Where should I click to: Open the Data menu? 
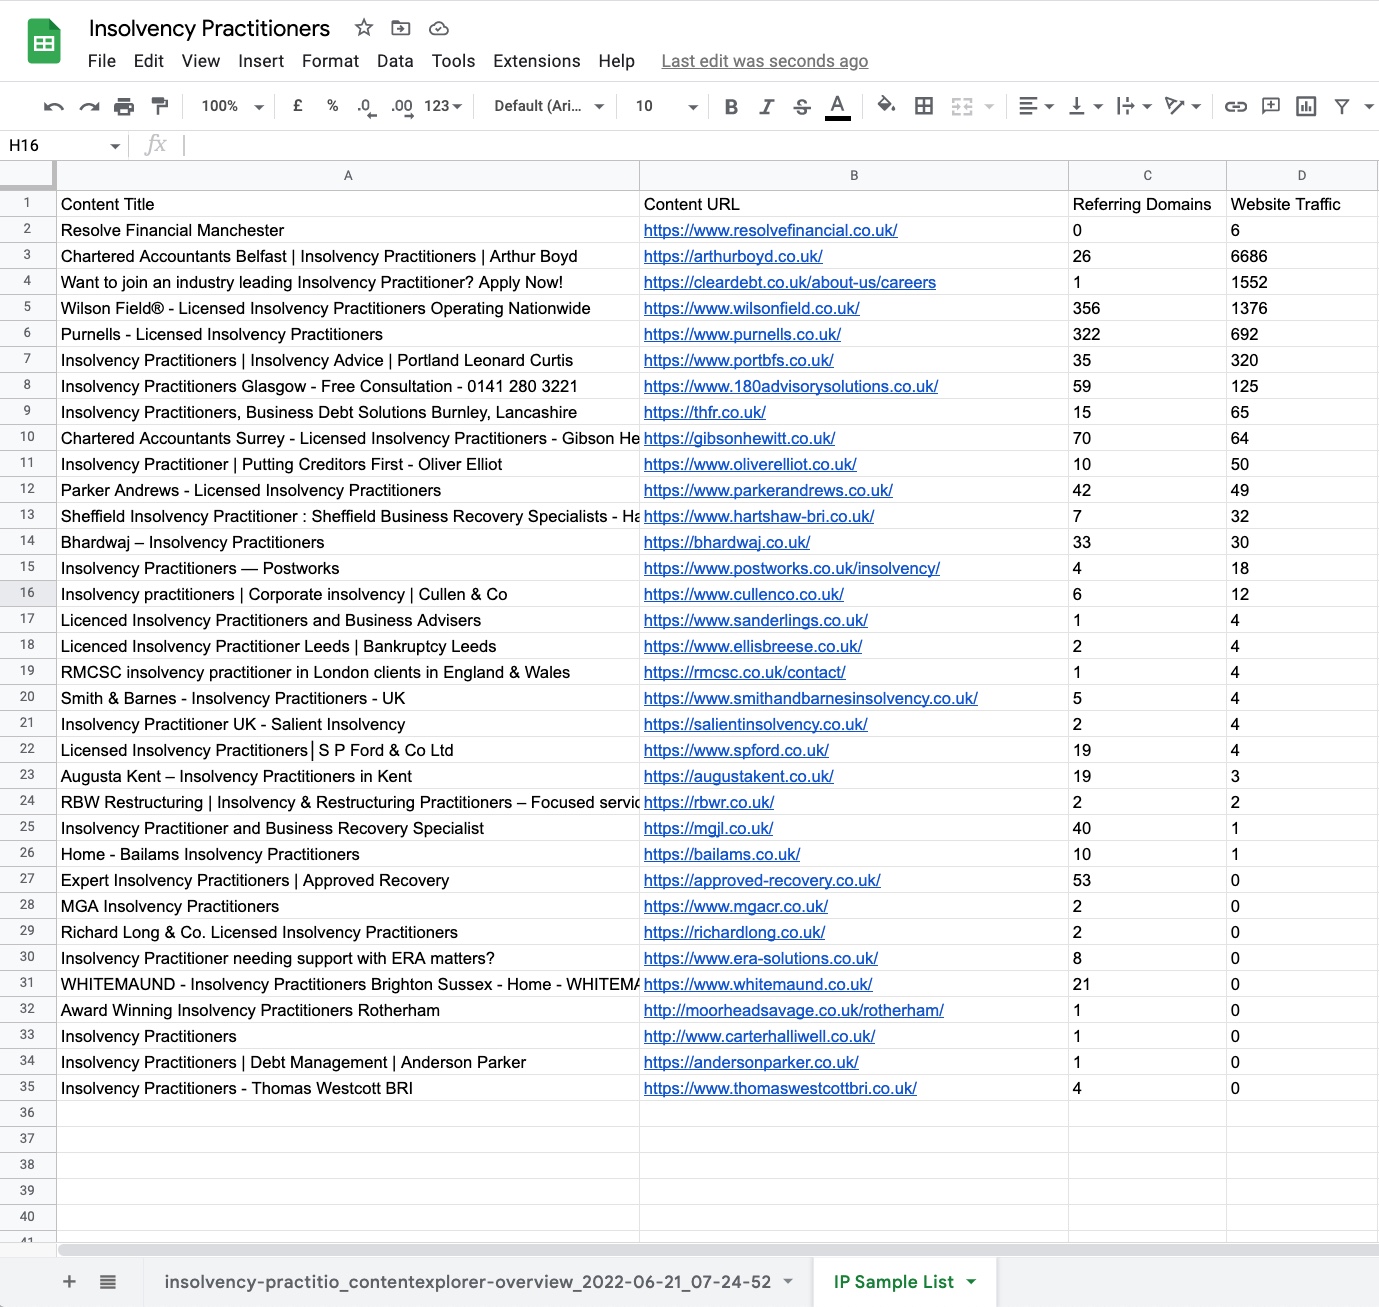[x=395, y=61]
